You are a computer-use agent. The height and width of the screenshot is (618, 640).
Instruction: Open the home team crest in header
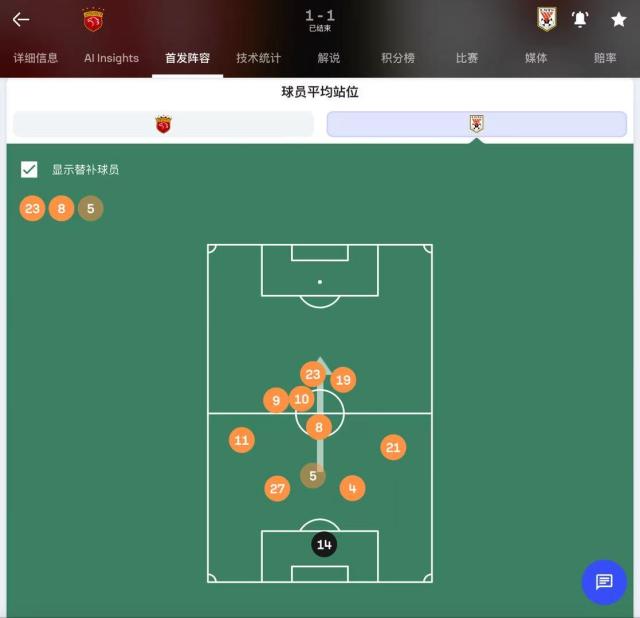coord(93,20)
